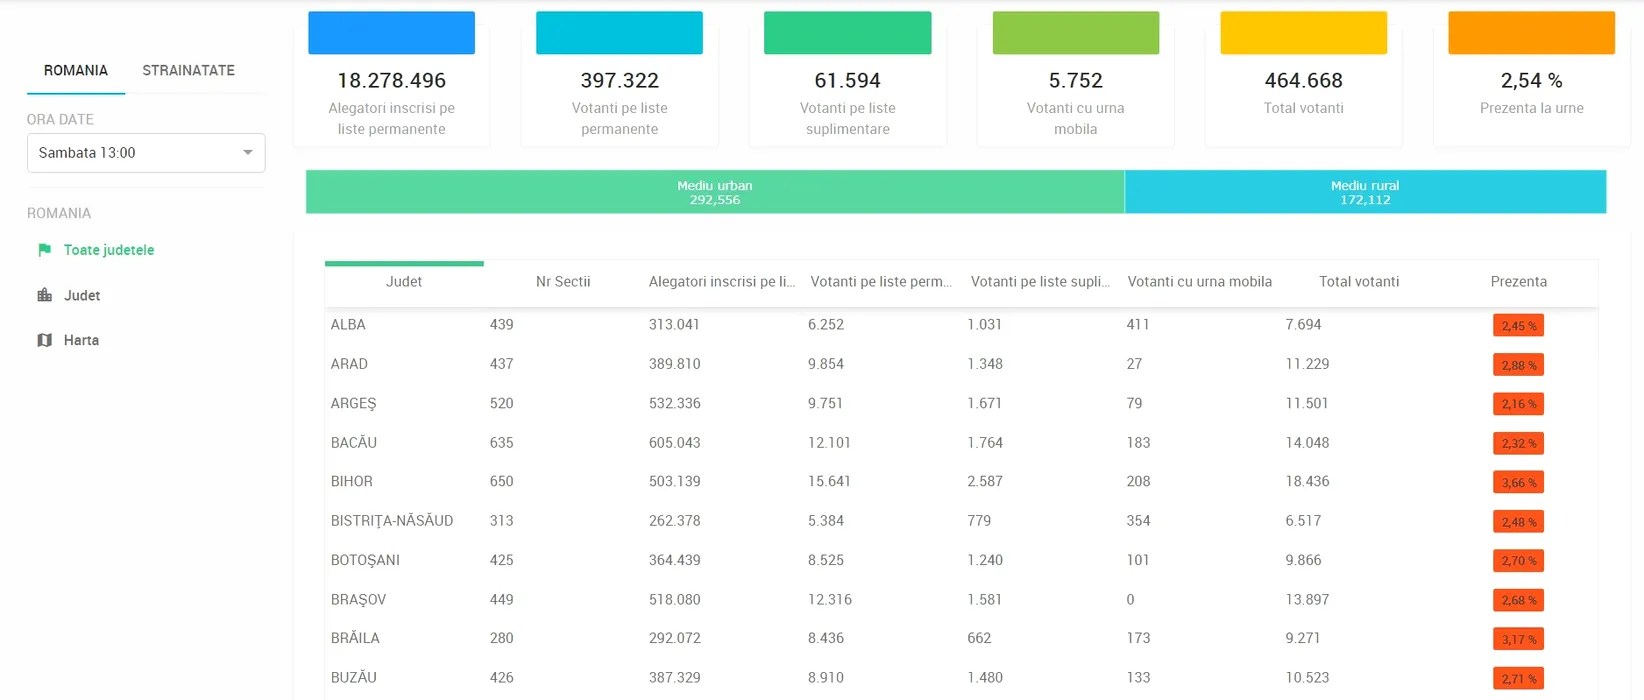The height and width of the screenshot is (700, 1644).
Task: Click the Mediu urban green bar segment
Action: coord(714,192)
